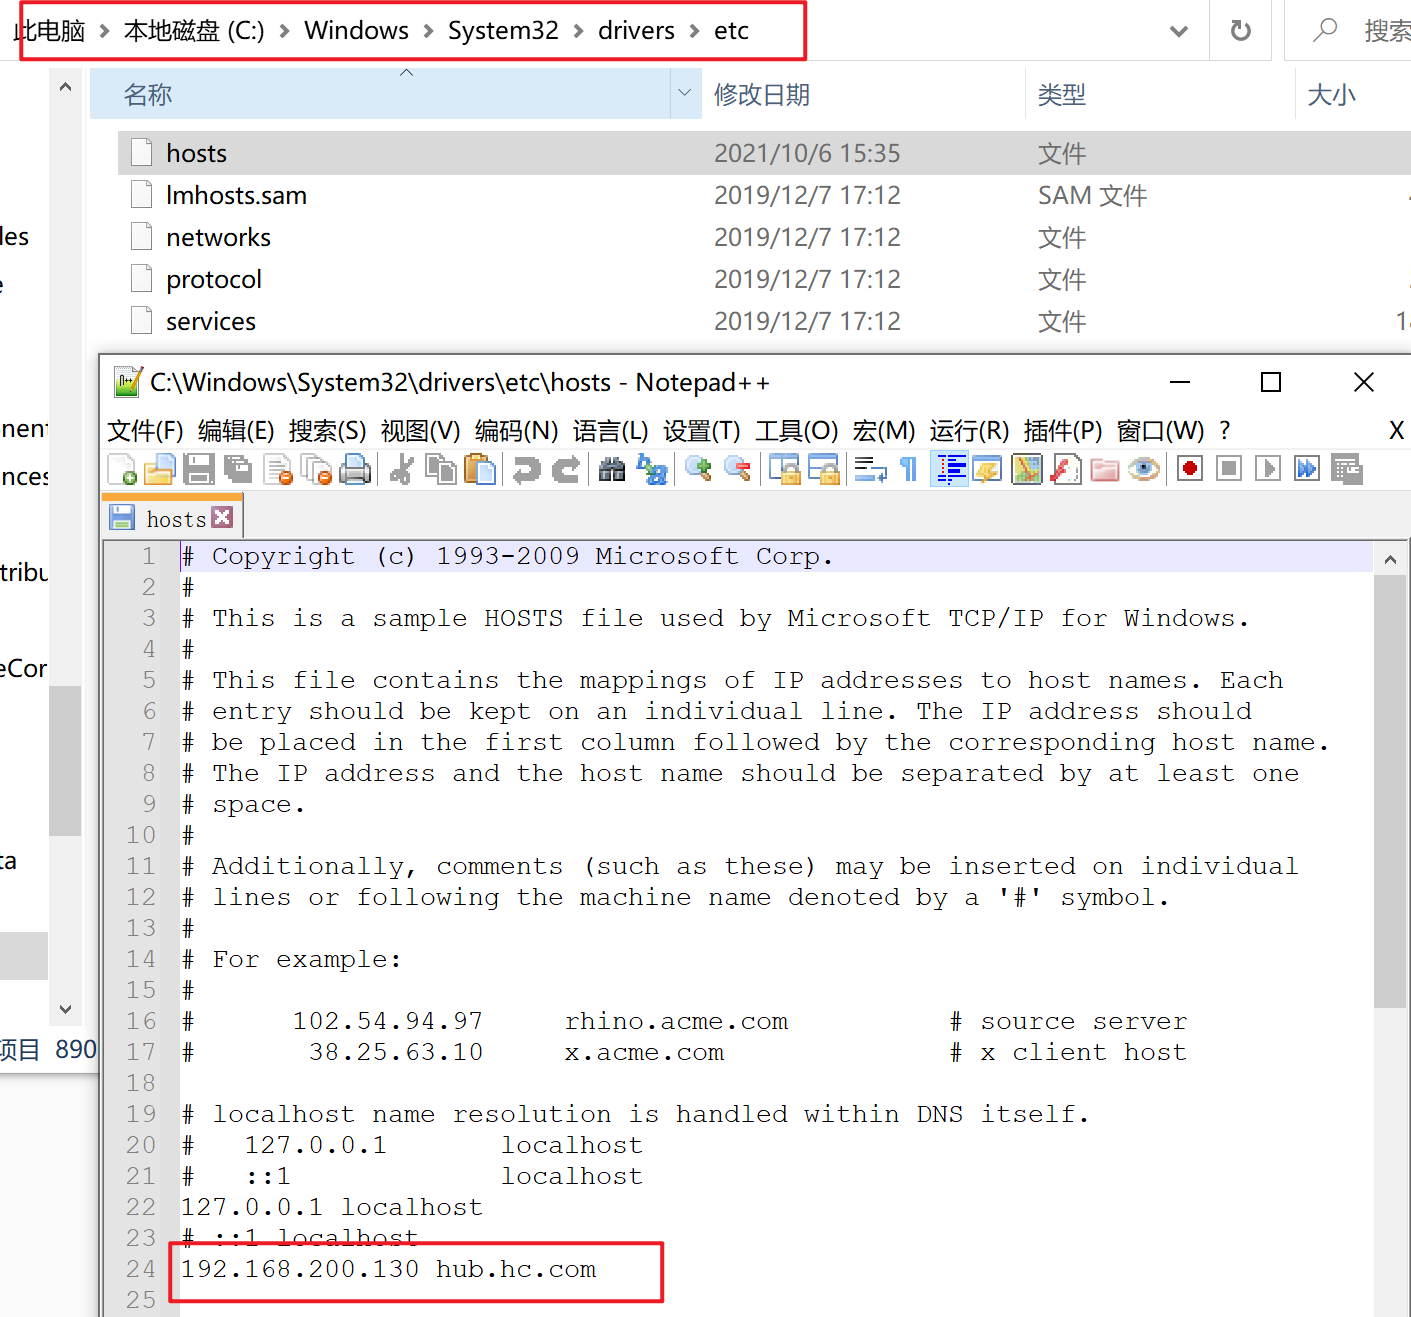Open a file with the folder icon
The image size is (1411, 1317).
(160, 469)
